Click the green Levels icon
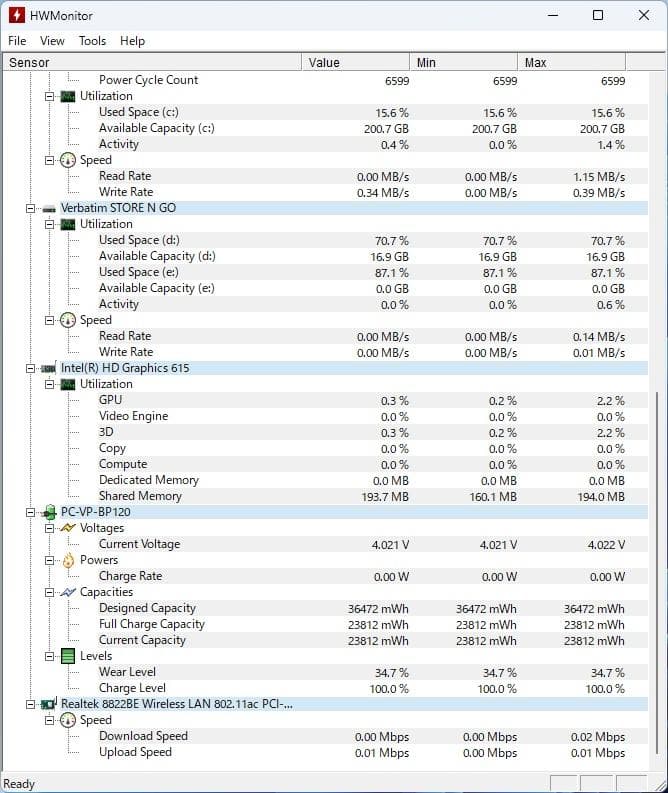 coord(68,656)
